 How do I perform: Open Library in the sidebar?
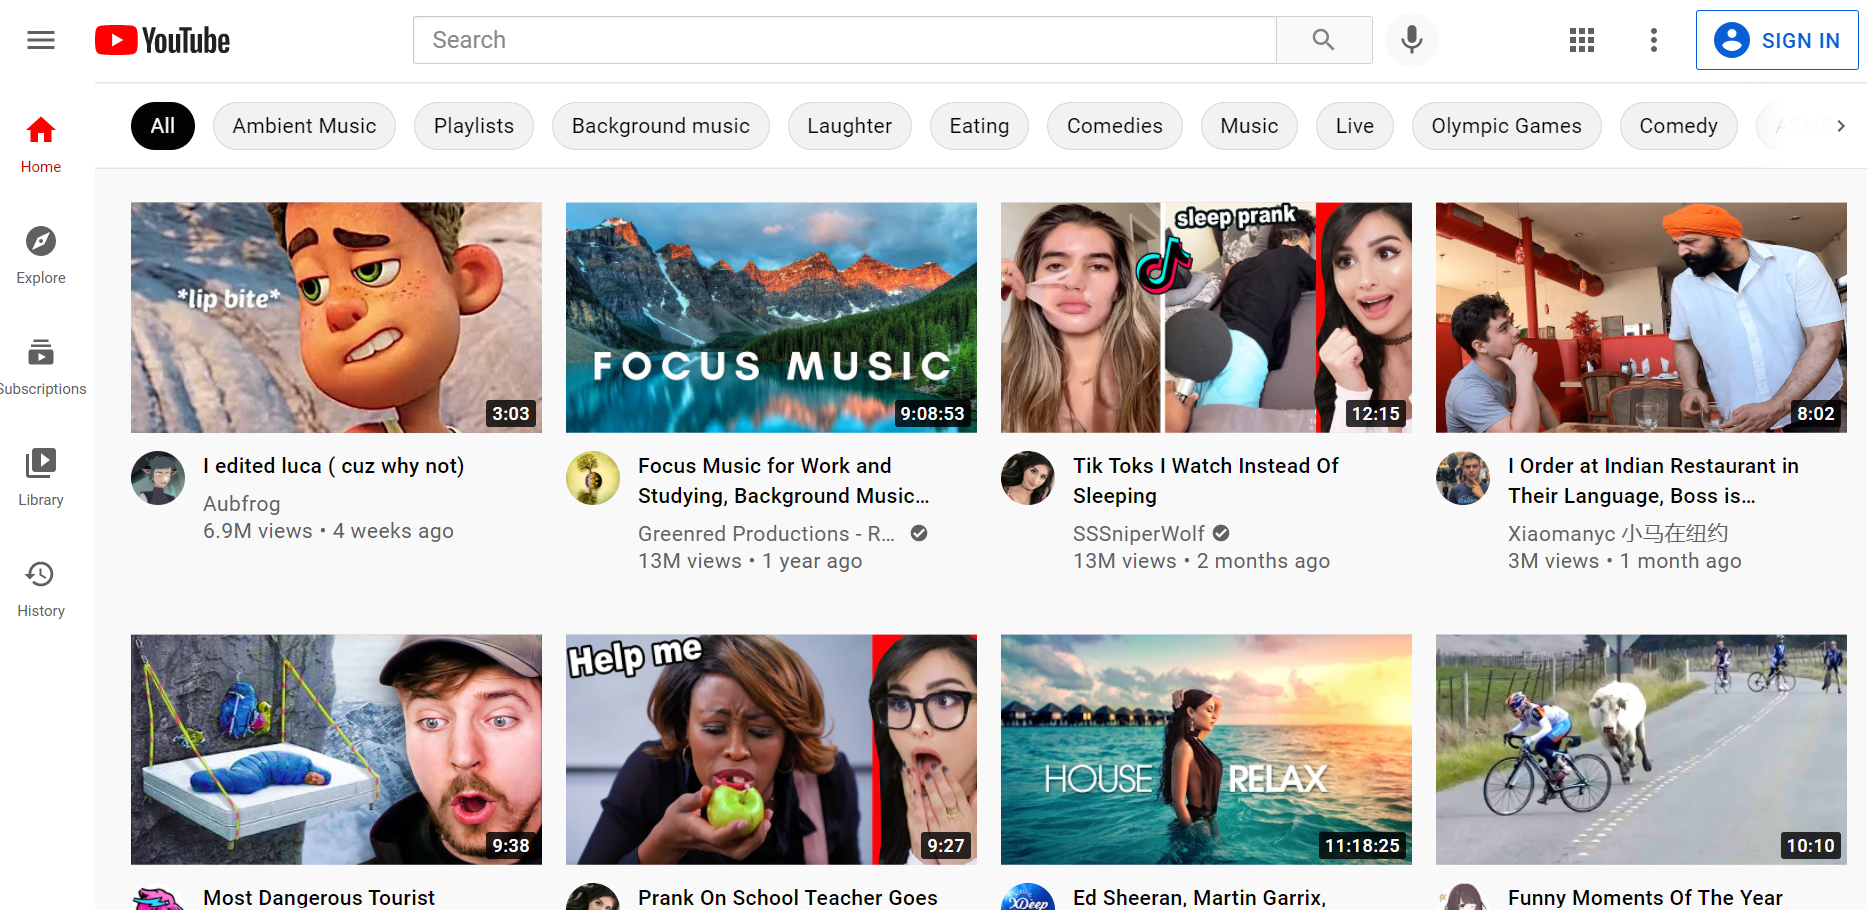click(x=41, y=478)
